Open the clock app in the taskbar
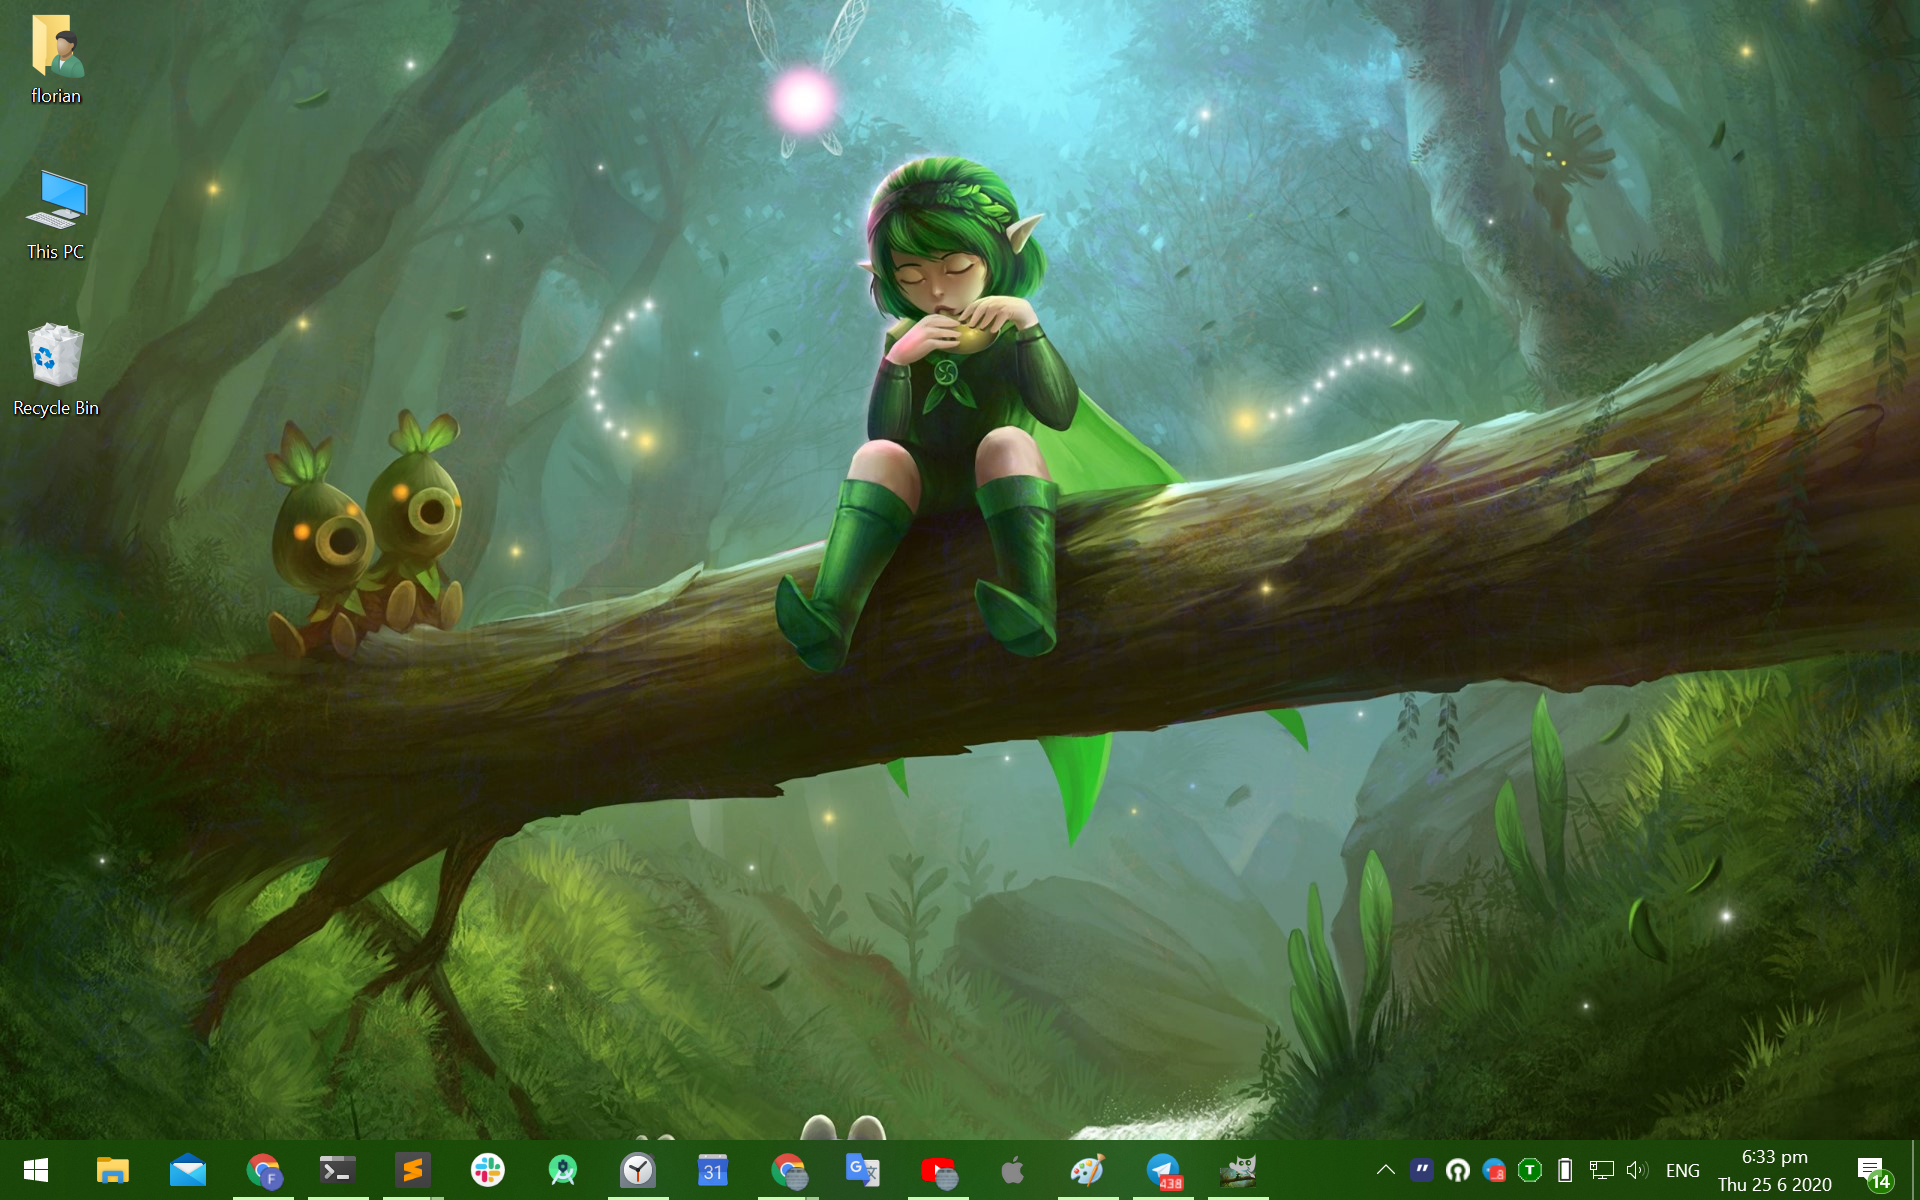 point(637,1170)
